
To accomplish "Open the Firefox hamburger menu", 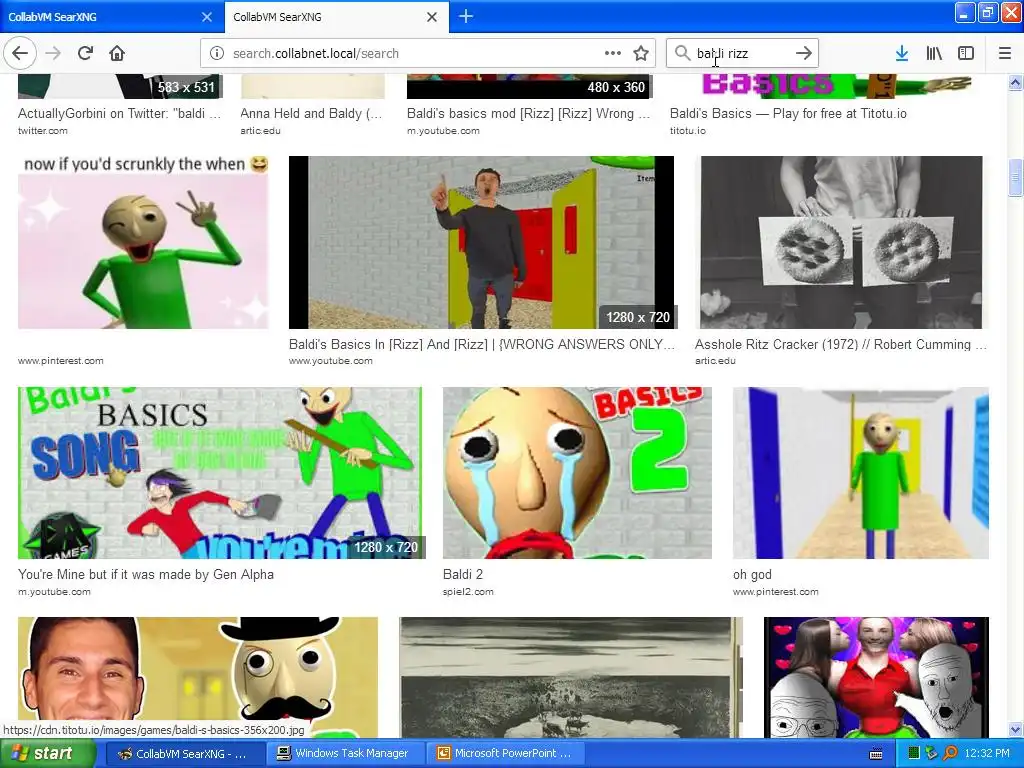I will click(x=1005, y=53).
